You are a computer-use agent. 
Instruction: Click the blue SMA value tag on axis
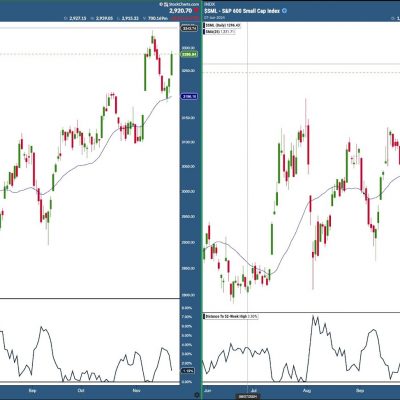pyautogui.click(x=189, y=97)
